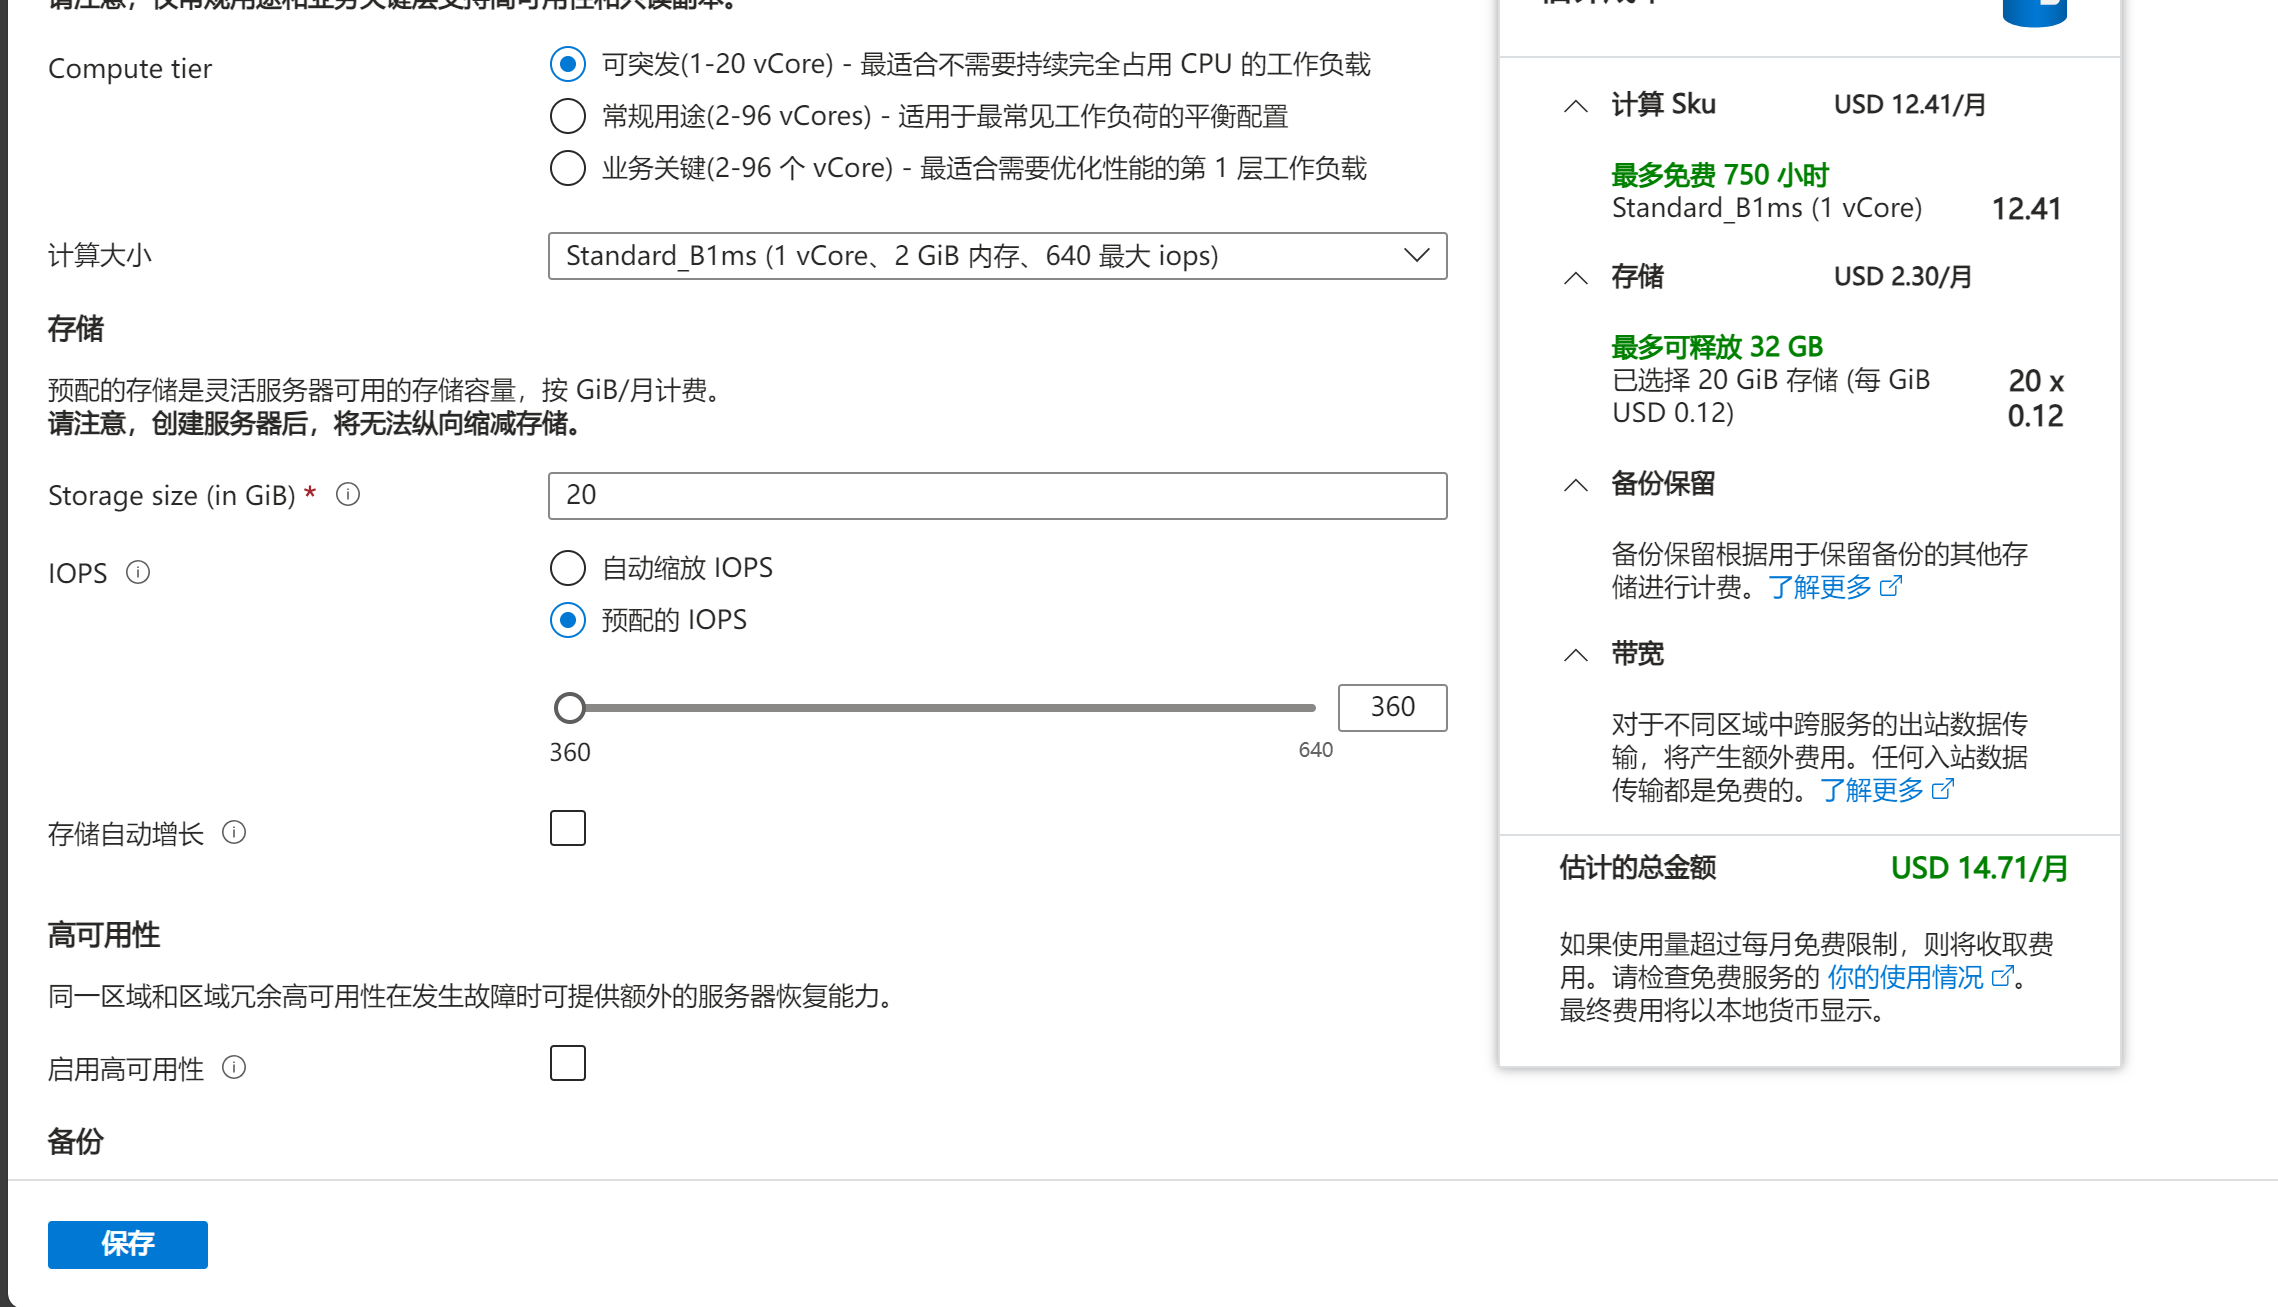Screen dimensions: 2278x1307
Task: Click the Compute tier label
Action: point(130,69)
